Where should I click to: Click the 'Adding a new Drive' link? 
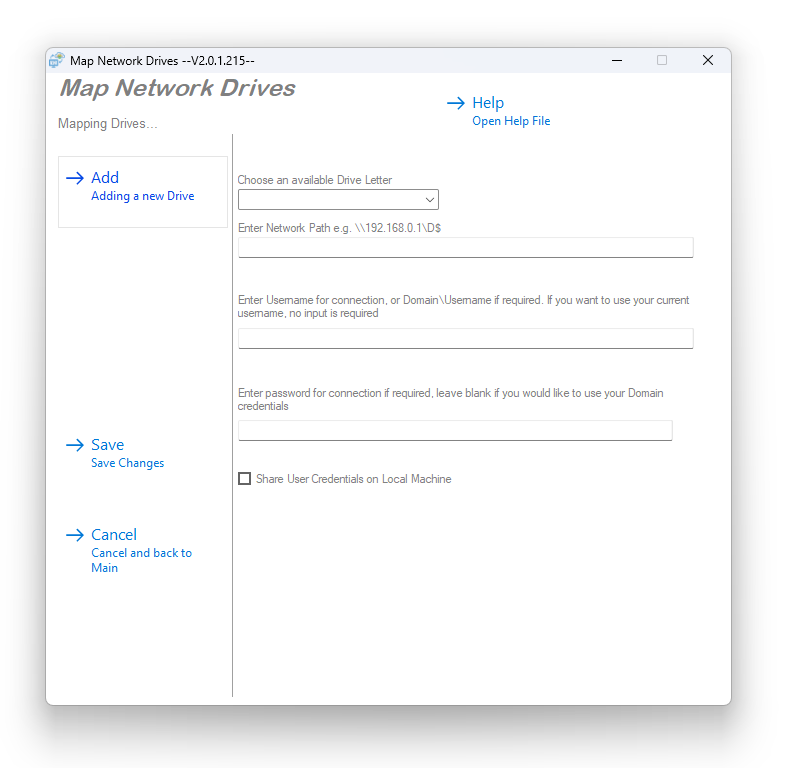tap(142, 196)
